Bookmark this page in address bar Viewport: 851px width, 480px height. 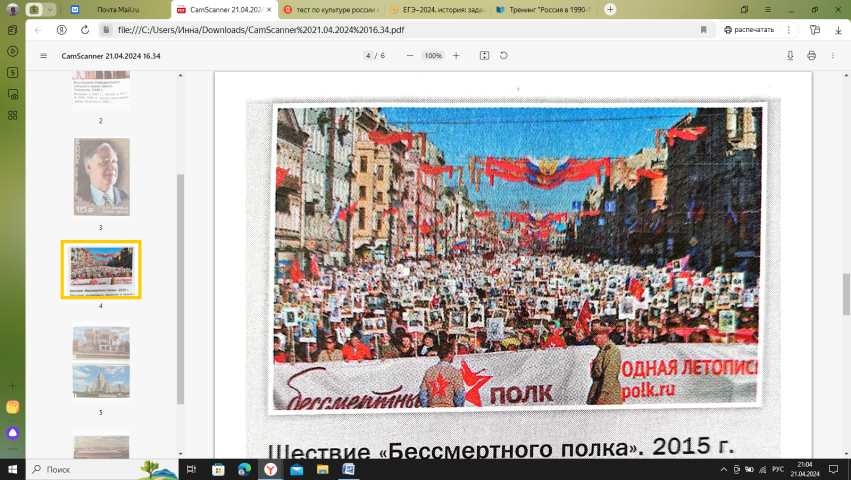[x=703, y=30]
